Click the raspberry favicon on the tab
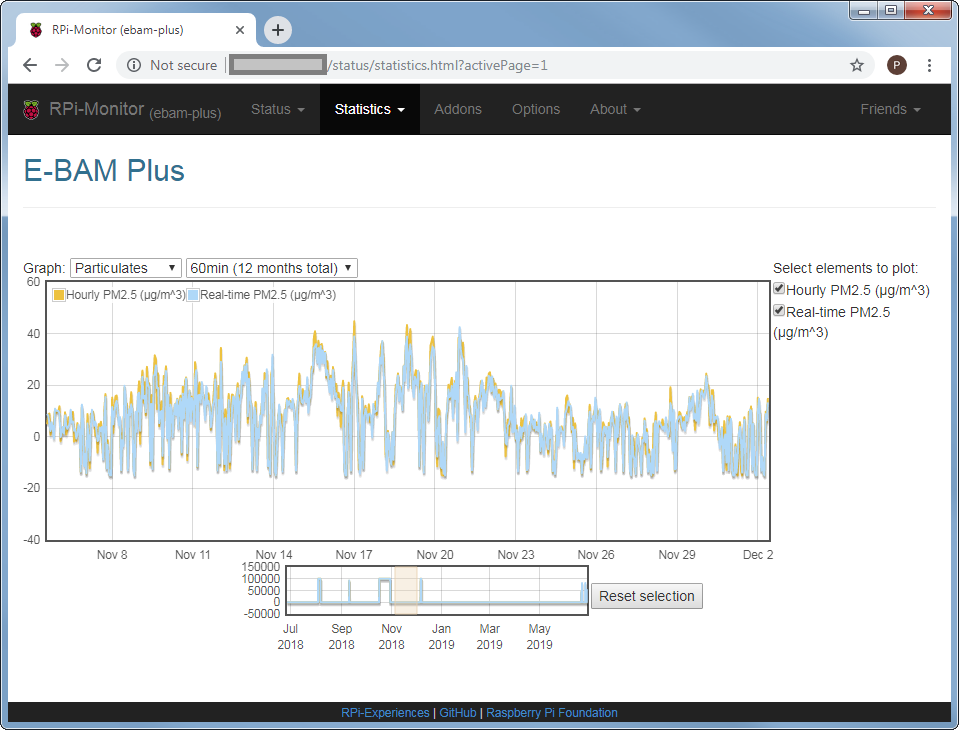This screenshot has width=959, height=730. pyautogui.click(x=36, y=30)
